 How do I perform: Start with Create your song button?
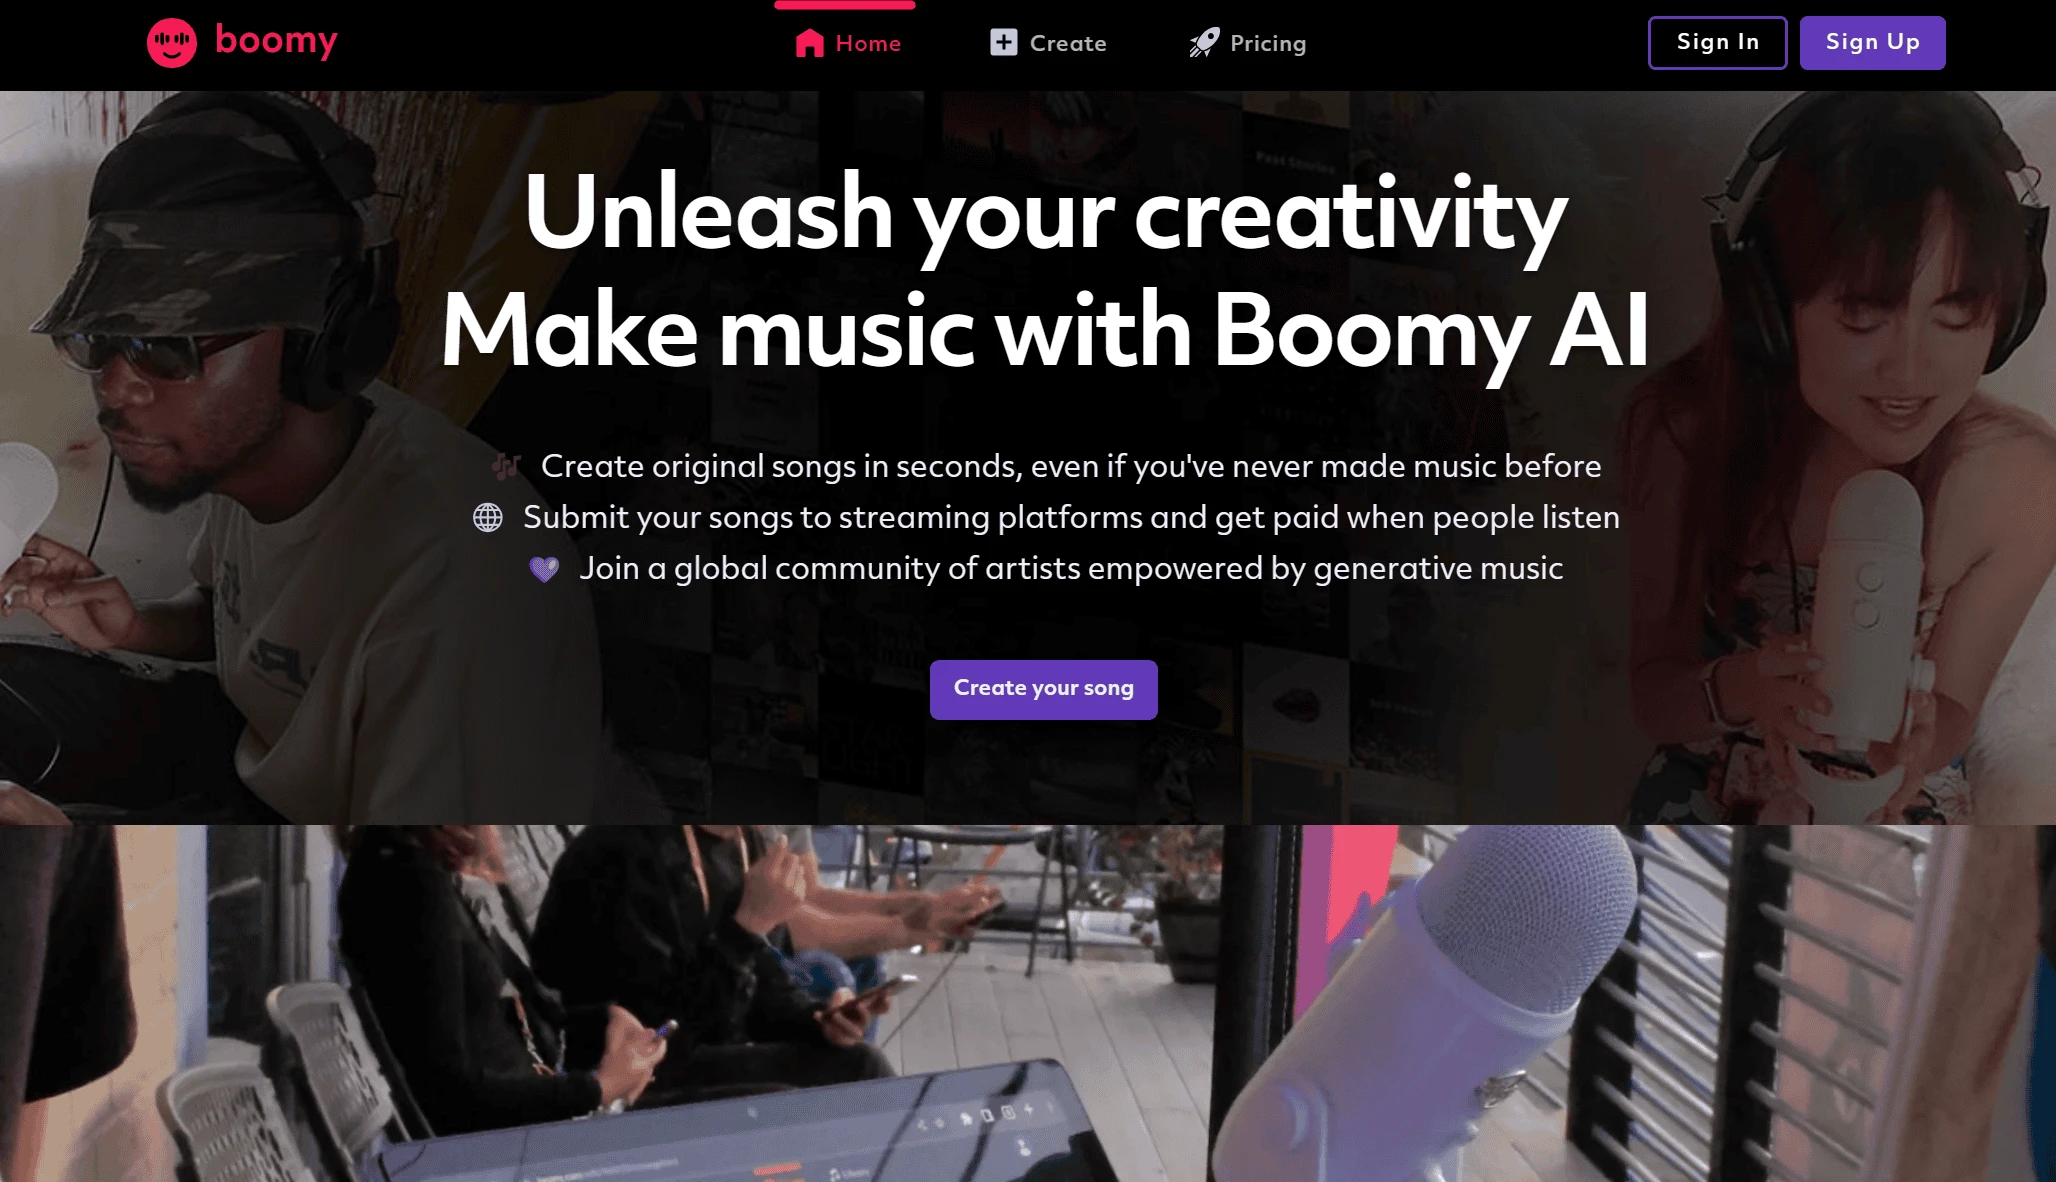point(1043,689)
